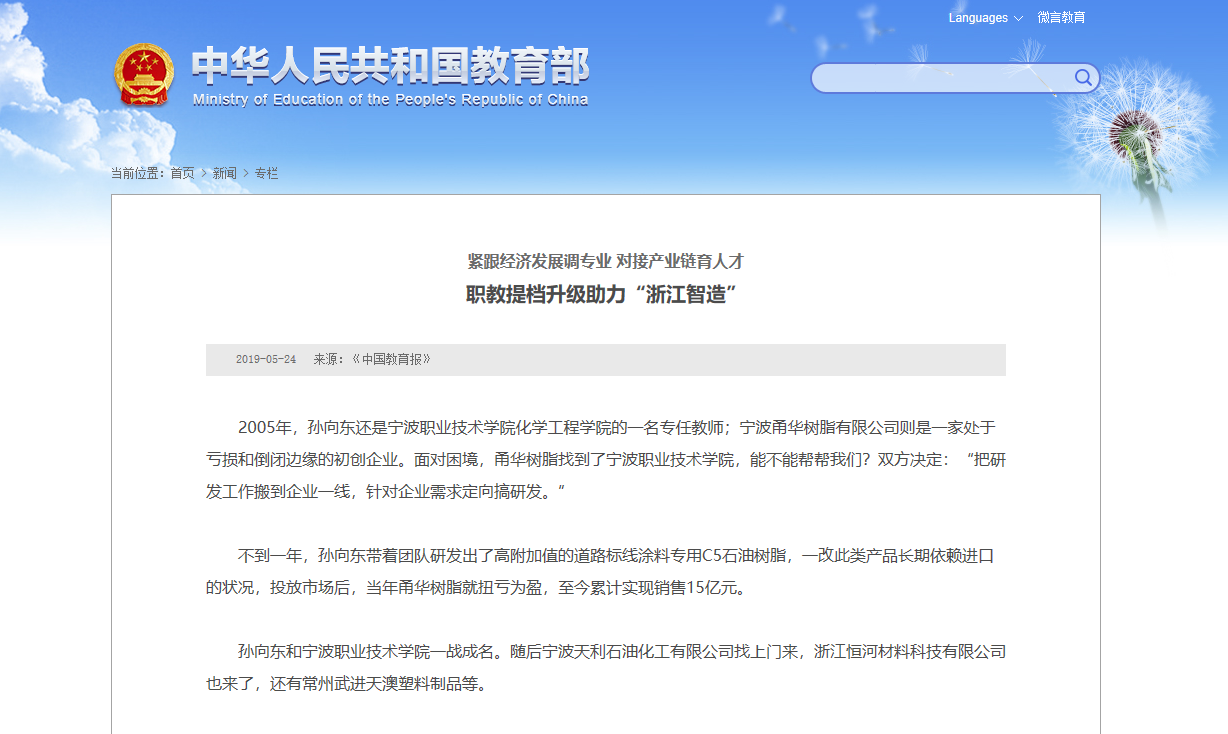1228x734 pixels.
Task: Click the chevron between 新闻 and 专栏
Action: tap(246, 174)
